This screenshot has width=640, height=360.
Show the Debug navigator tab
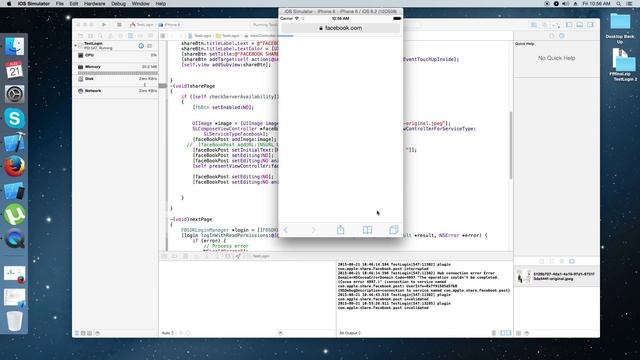[130, 36]
